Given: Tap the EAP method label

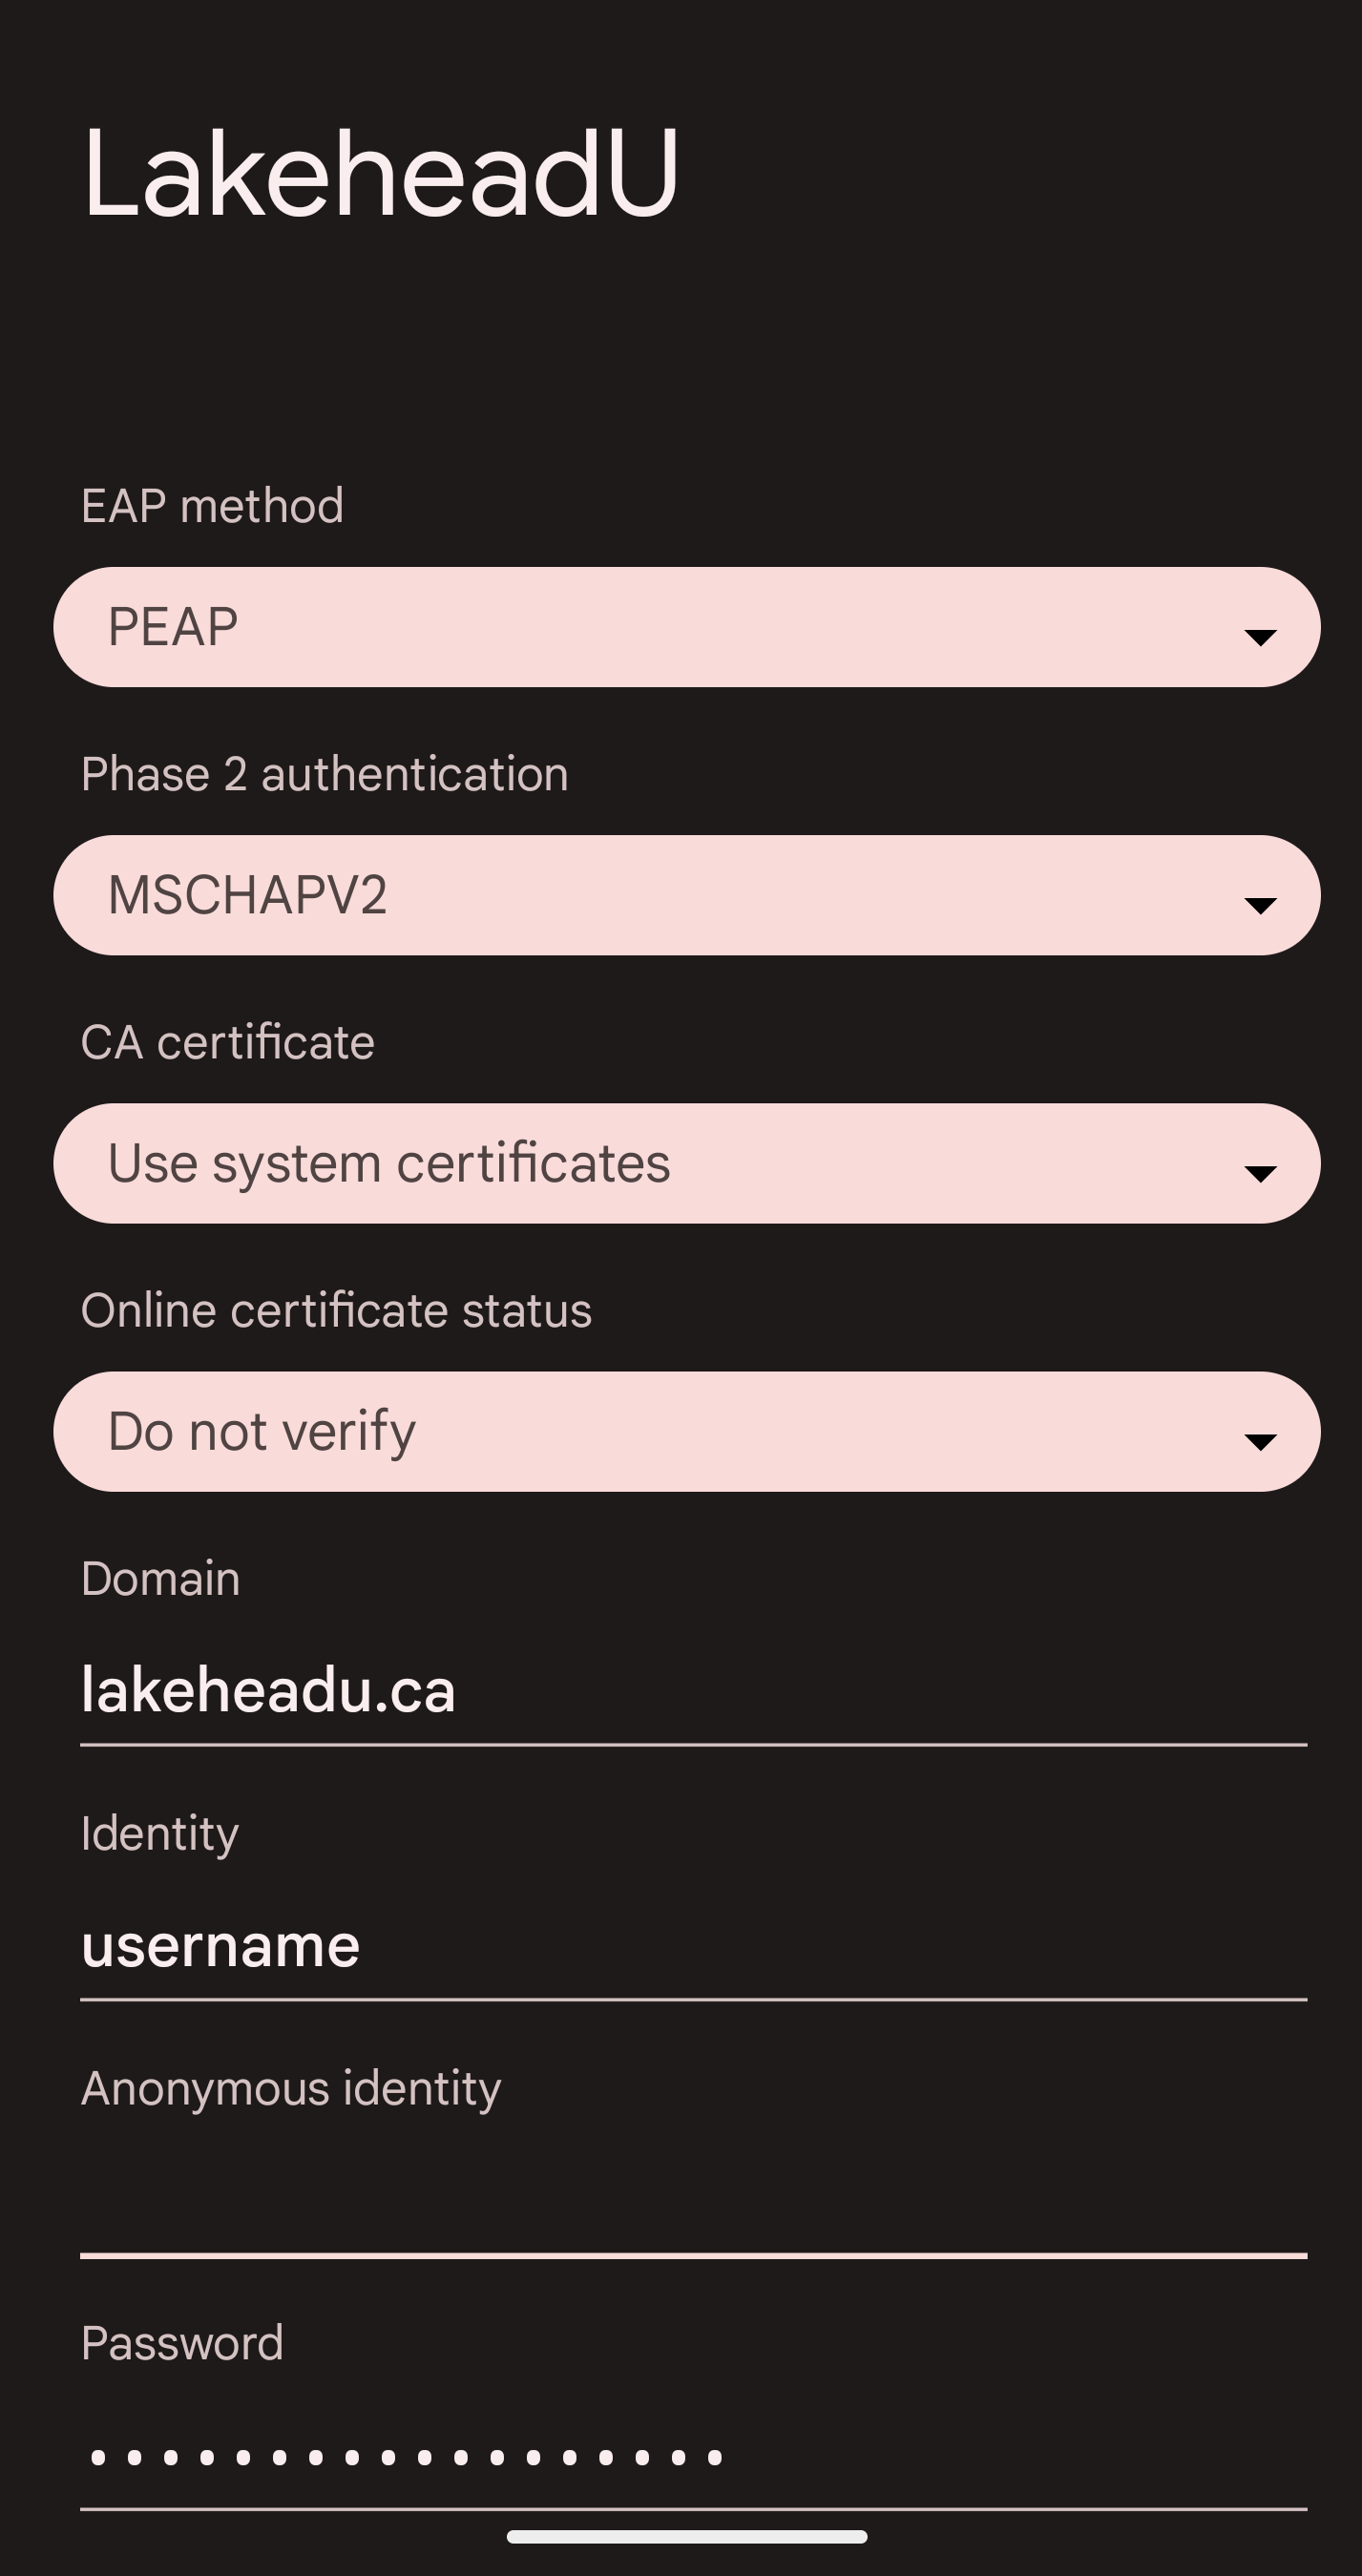Looking at the screenshot, I should (x=212, y=505).
